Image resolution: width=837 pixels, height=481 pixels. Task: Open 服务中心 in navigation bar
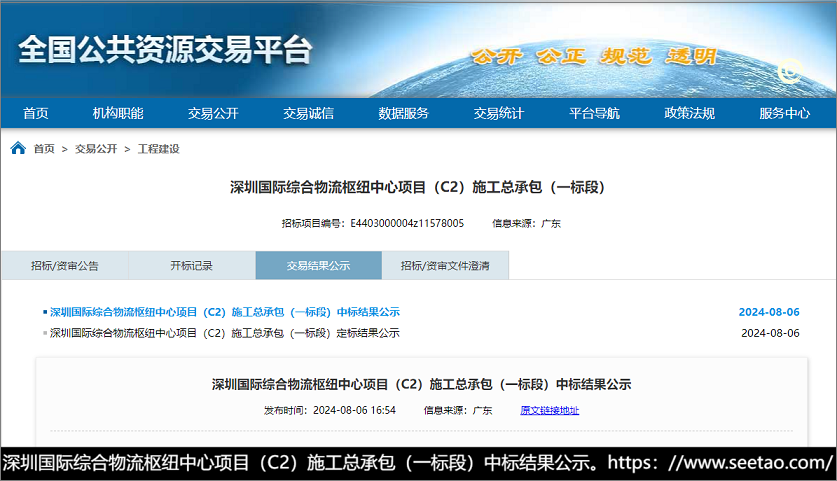pyautogui.click(x=784, y=113)
